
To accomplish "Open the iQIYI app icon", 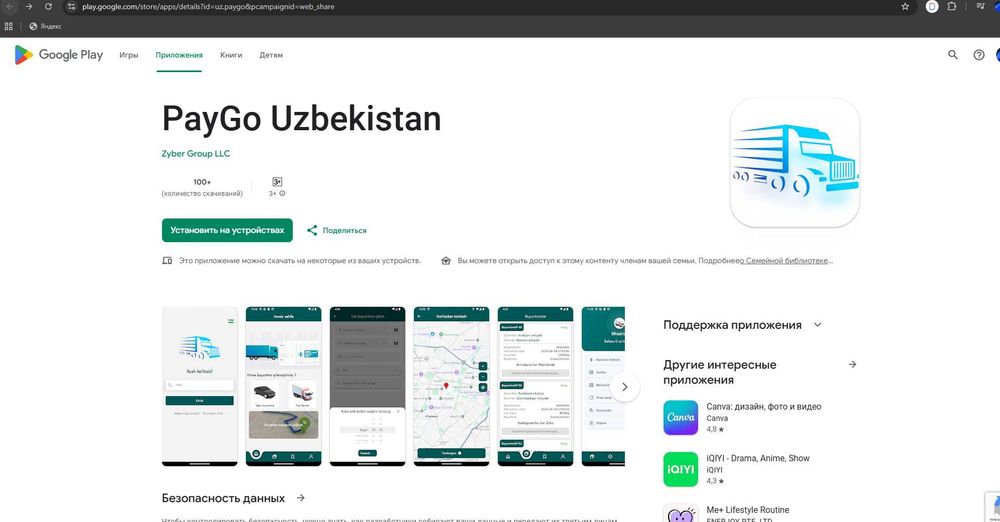I will click(680, 469).
